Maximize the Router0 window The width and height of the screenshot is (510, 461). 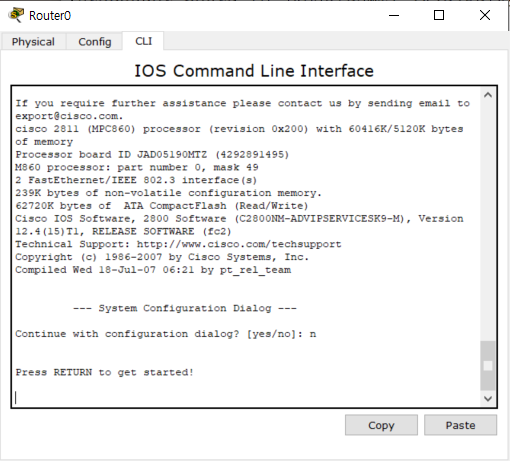coord(439,15)
